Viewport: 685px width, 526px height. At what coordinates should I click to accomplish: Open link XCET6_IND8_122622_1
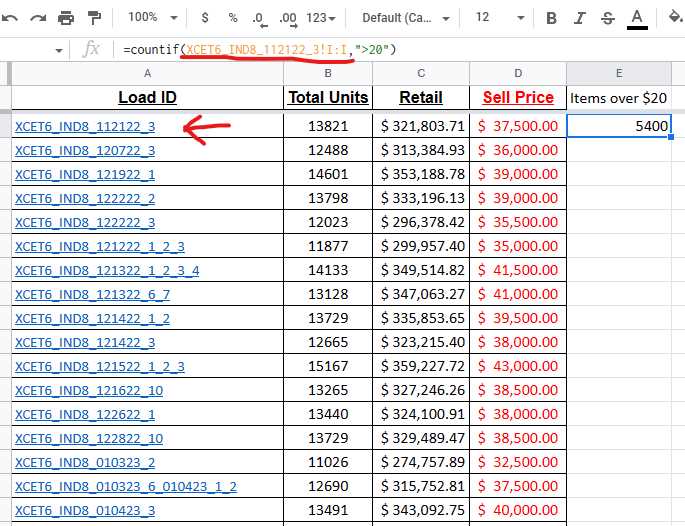(85, 415)
